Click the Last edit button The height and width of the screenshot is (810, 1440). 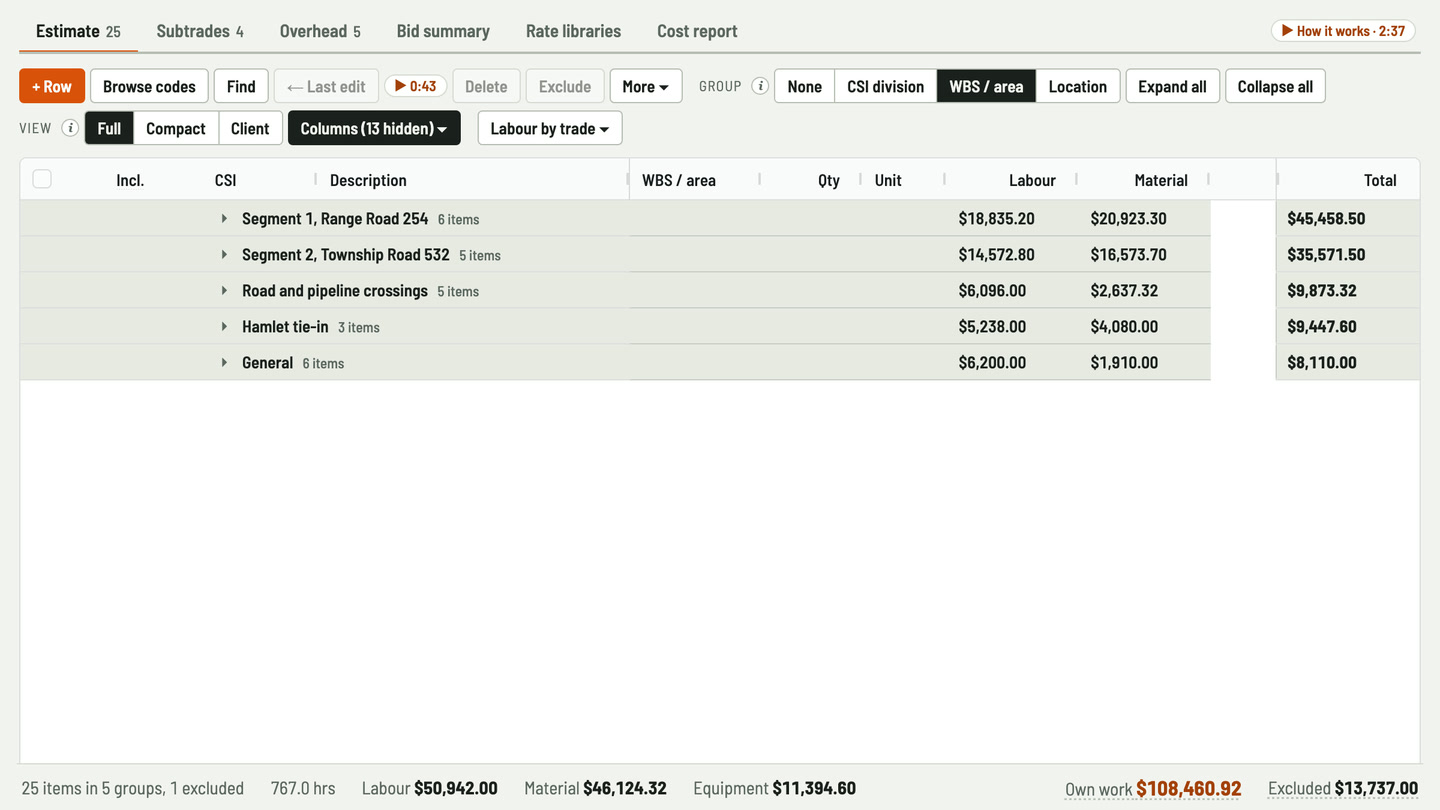326,86
